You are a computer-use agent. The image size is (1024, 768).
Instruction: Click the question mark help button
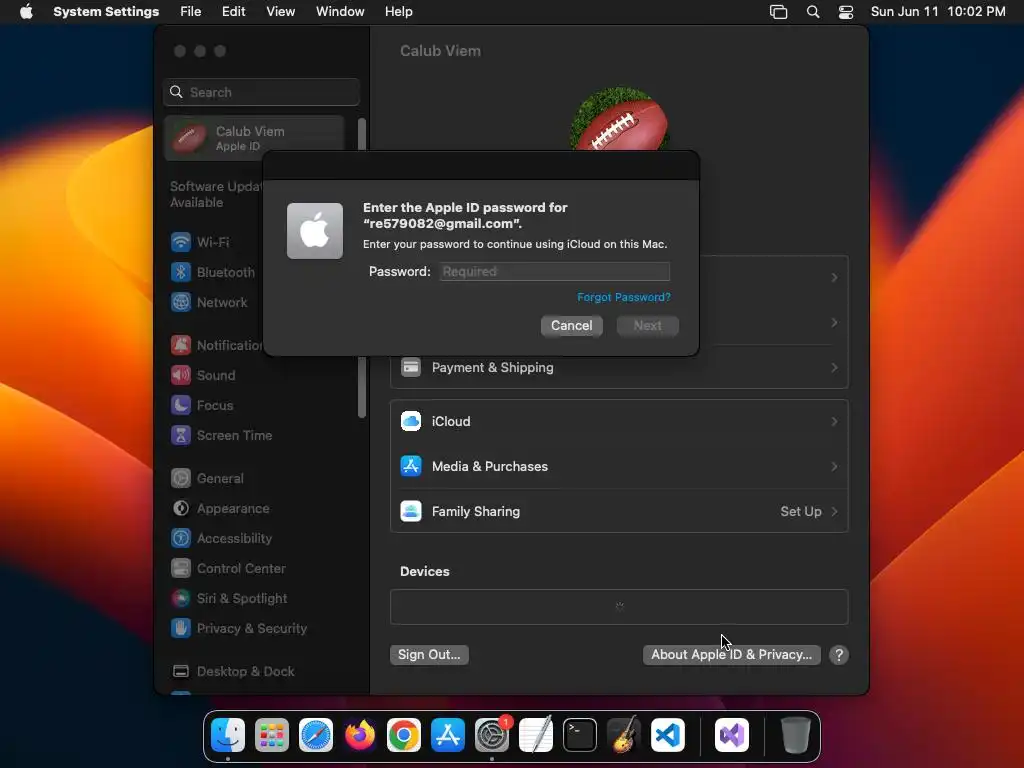(839, 654)
